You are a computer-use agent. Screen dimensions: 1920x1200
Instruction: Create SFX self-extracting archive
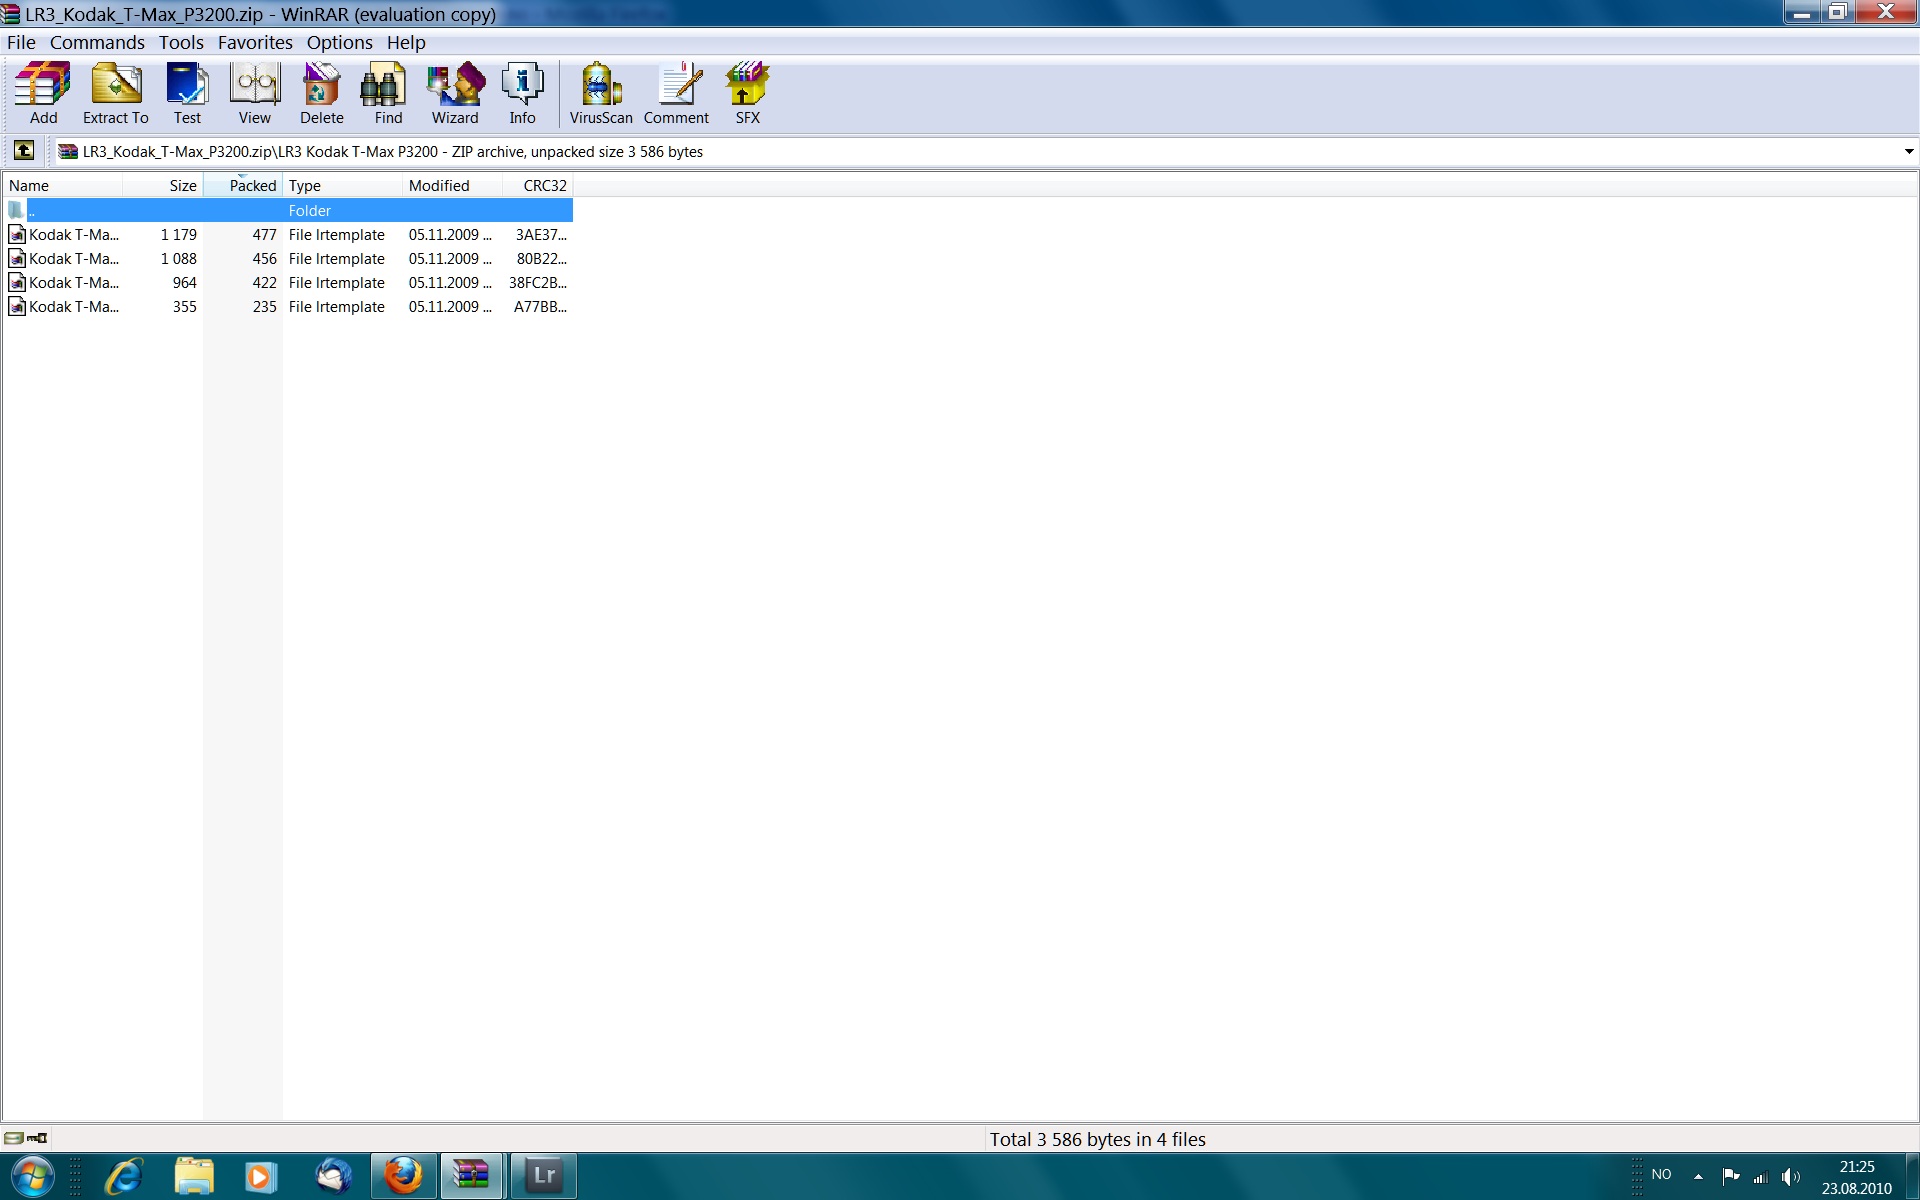(747, 93)
